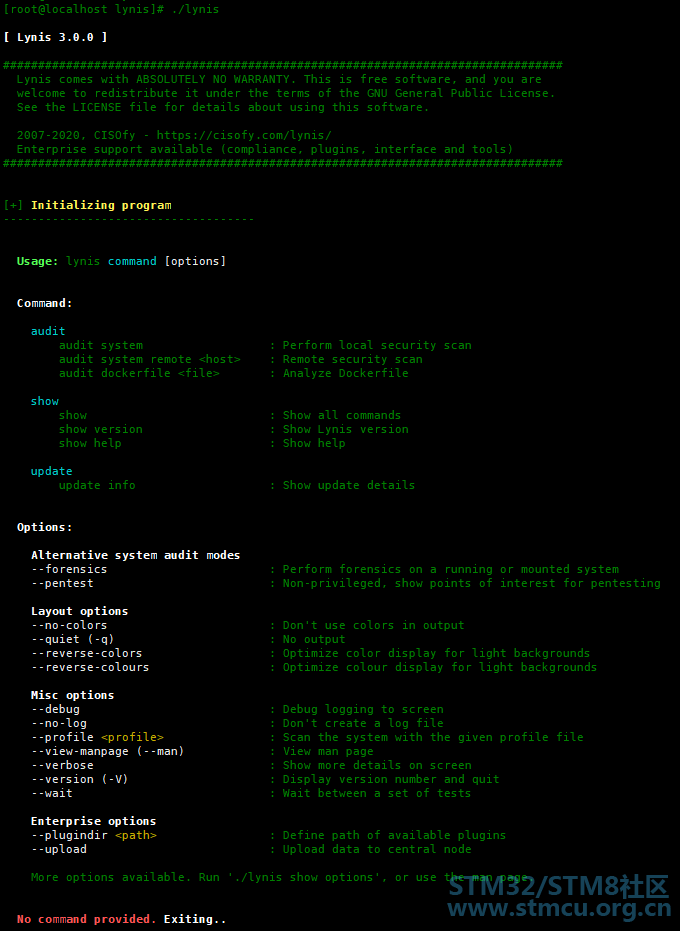Viewport: 680px width, 931px height.
Task: Select the 'Lynis 3.0.0' version banner
Action: pyautogui.click(x=55, y=37)
